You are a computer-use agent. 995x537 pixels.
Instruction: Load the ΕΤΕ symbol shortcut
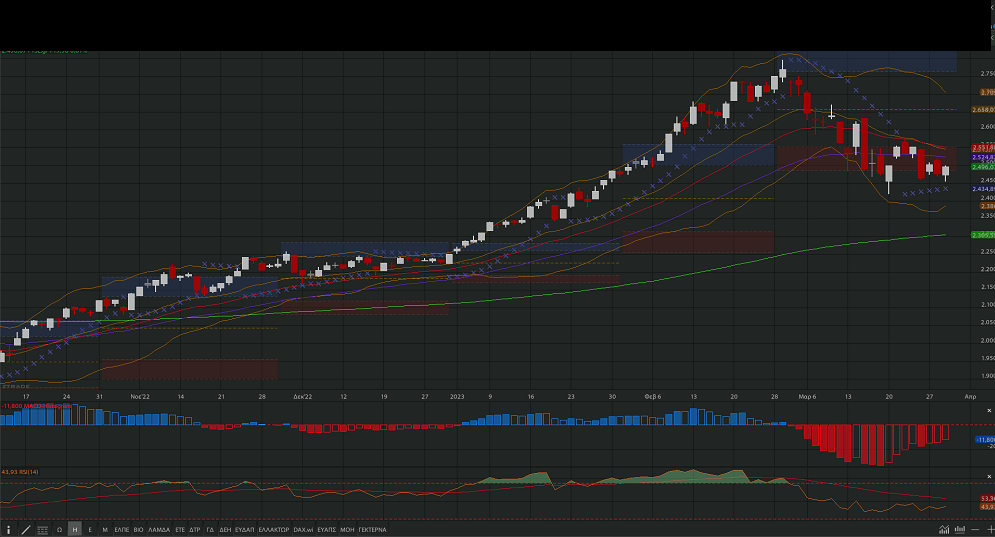pyautogui.click(x=180, y=529)
